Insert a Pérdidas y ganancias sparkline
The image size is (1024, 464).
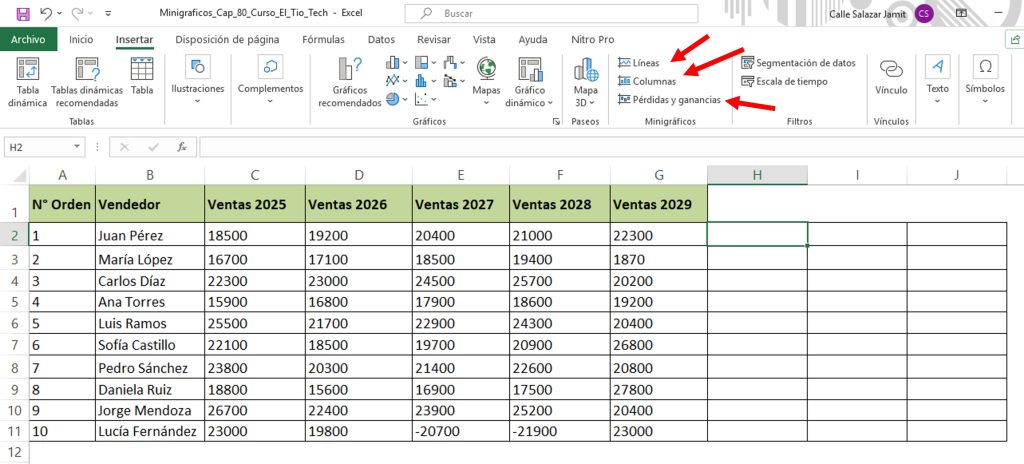(668, 100)
